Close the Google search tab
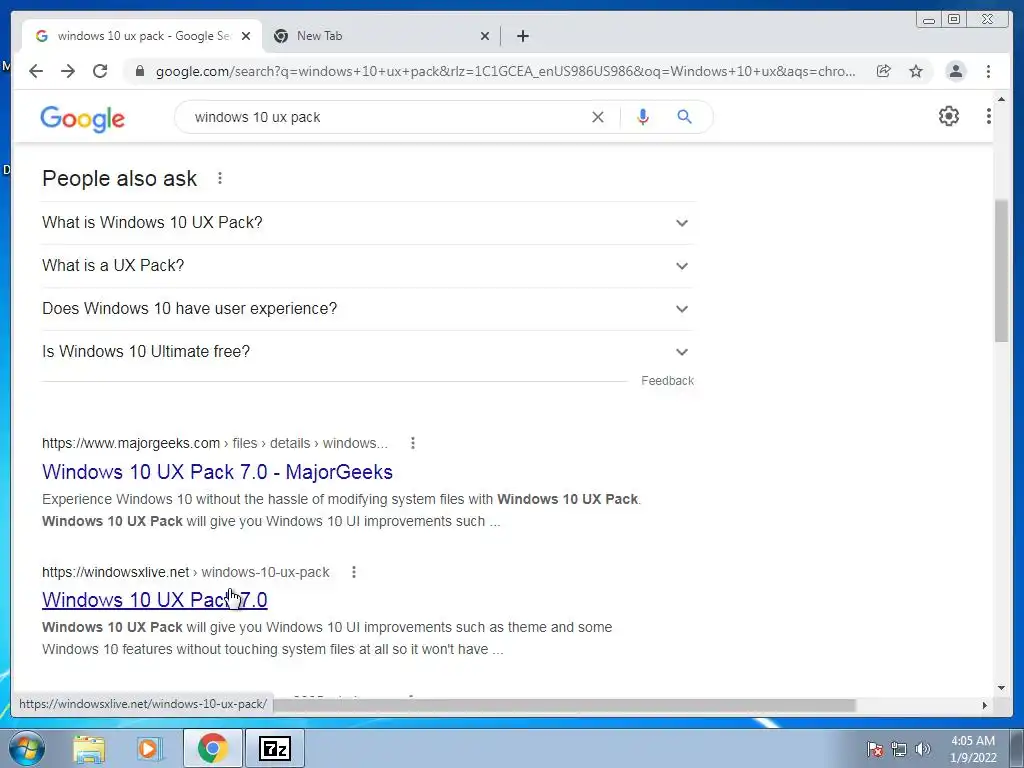Screen dimensions: 1024x768 point(246,36)
